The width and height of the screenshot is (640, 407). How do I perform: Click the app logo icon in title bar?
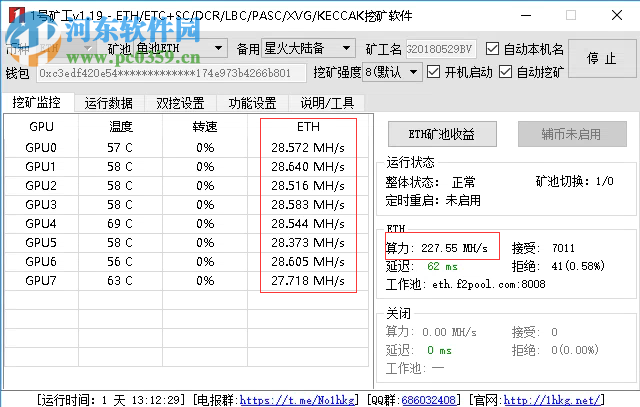point(17,15)
